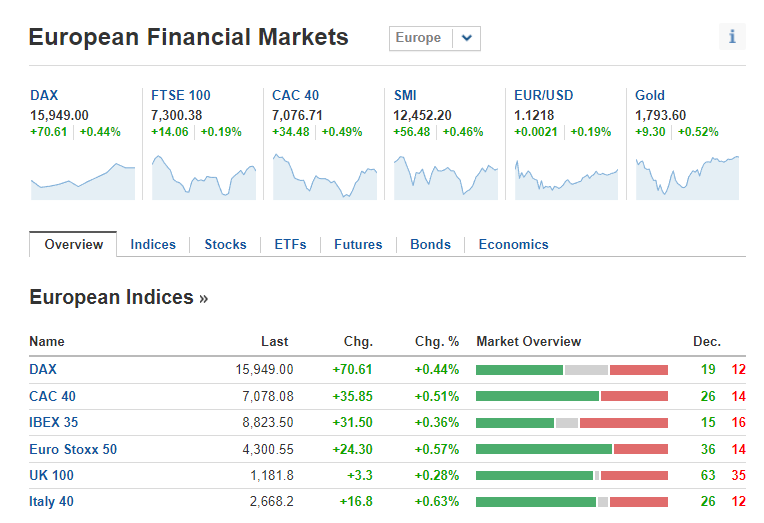
Task: Switch to the Futures tab
Action: click(358, 244)
